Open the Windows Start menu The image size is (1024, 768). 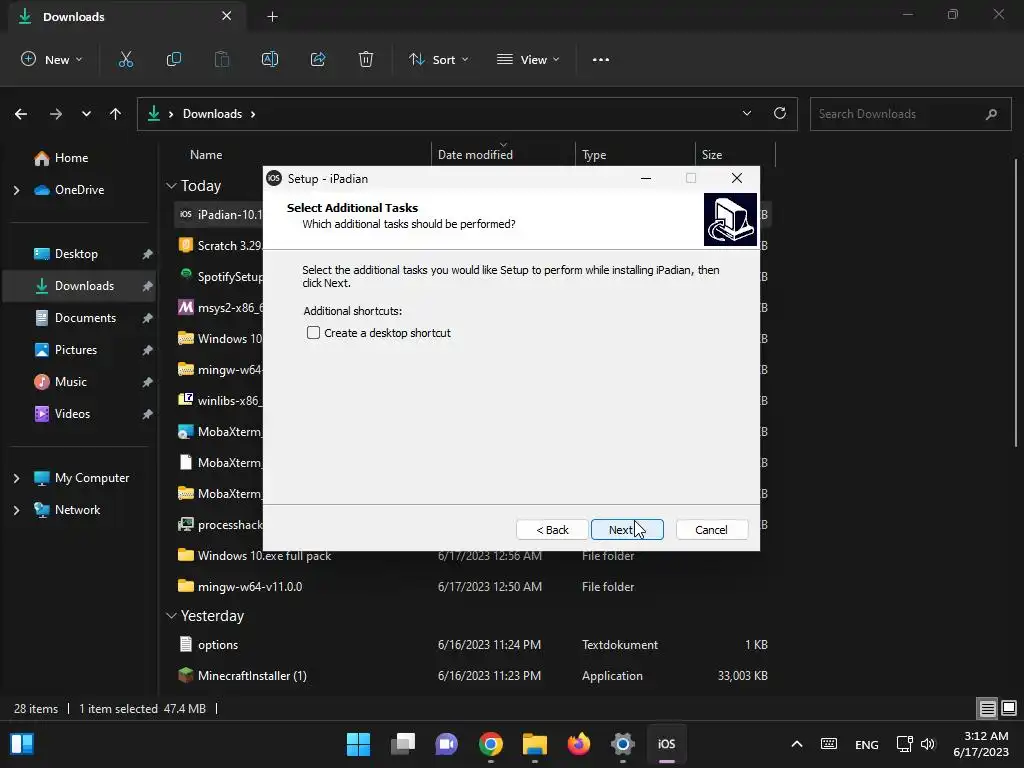point(358,744)
